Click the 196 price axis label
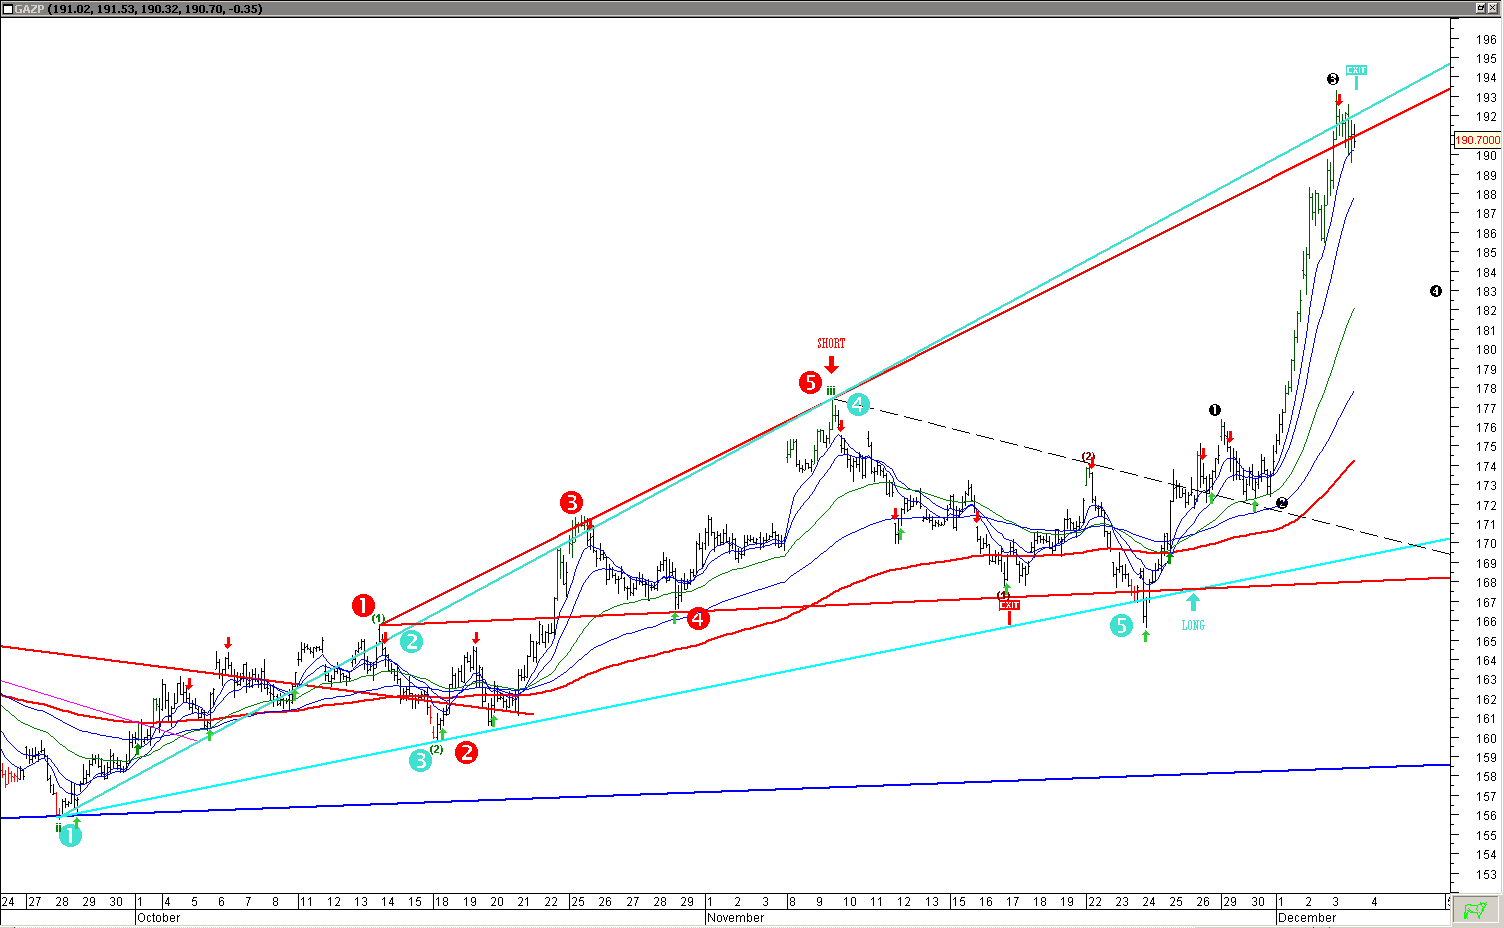 [1487, 40]
